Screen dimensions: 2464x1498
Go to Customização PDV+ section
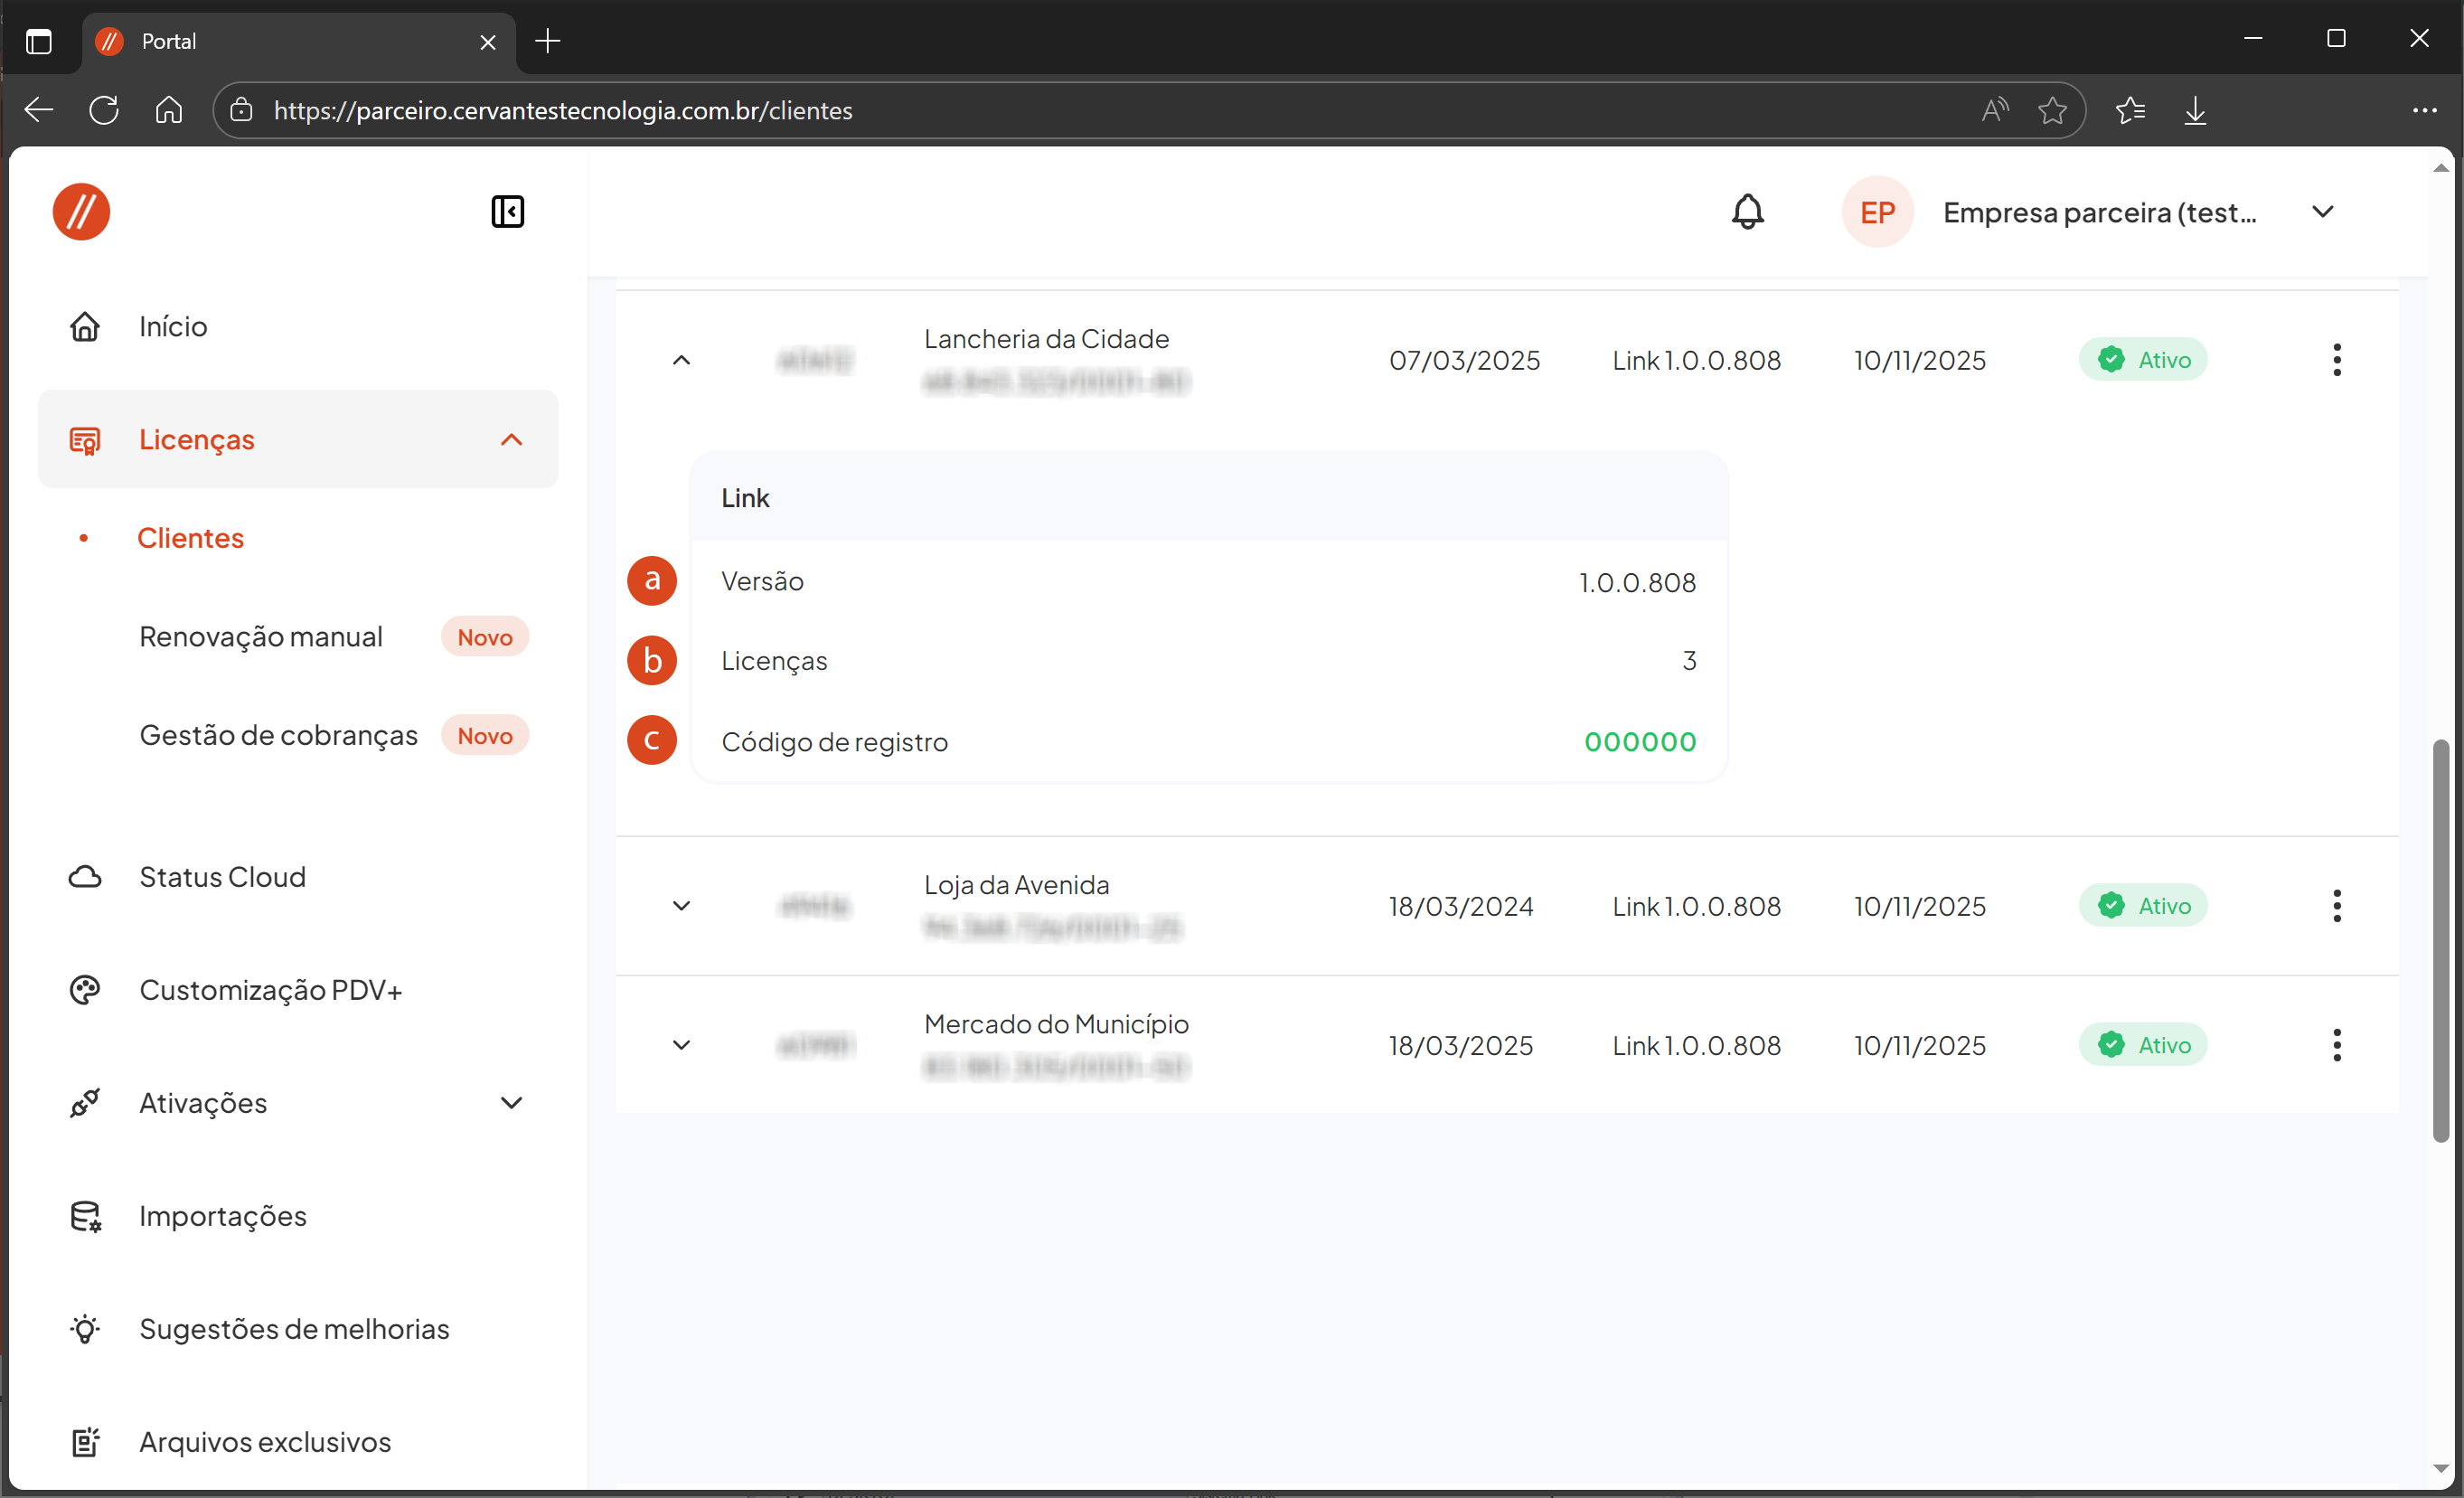click(x=270, y=990)
